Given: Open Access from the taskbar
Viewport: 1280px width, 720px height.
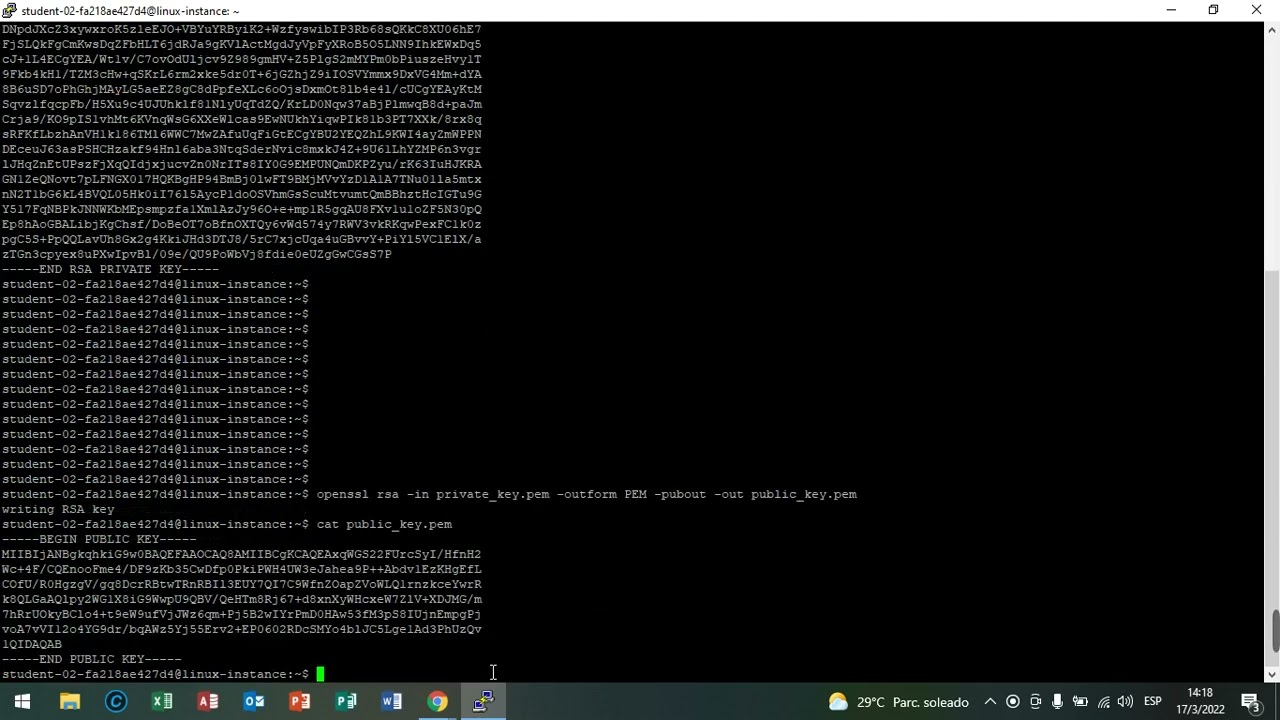Looking at the screenshot, I should [208, 702].
